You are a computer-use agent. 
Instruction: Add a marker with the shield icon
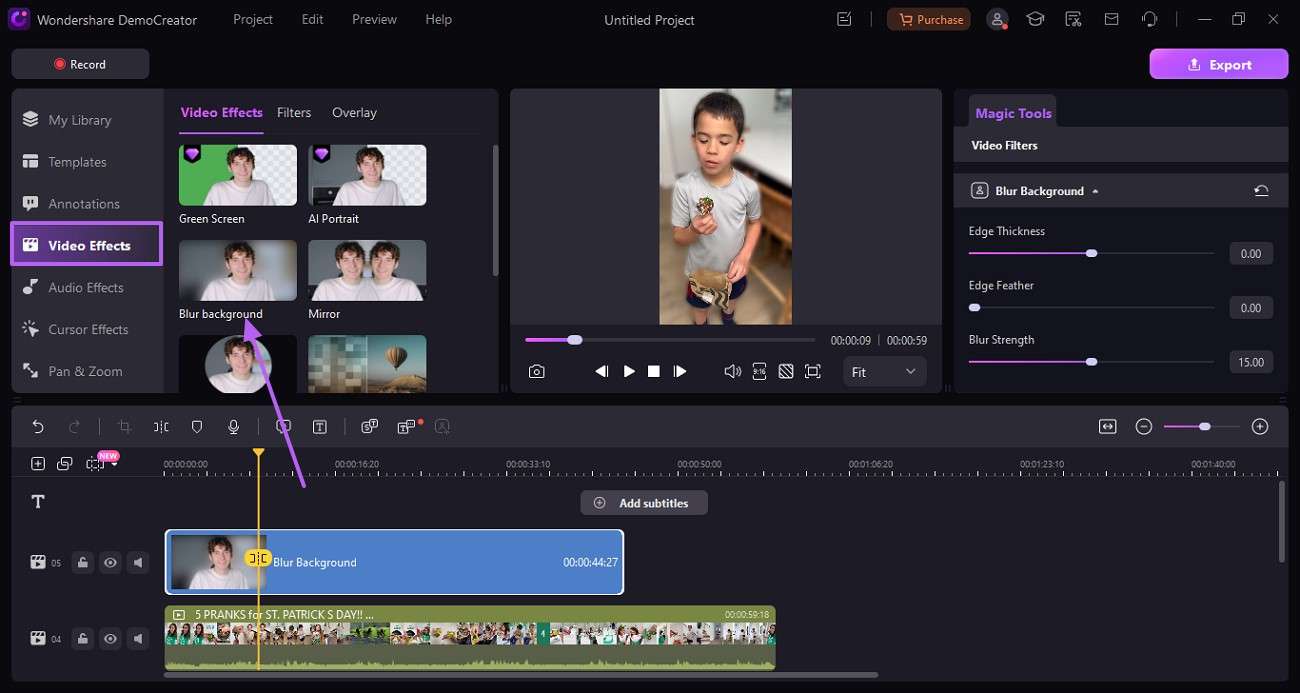pos(197,427)
